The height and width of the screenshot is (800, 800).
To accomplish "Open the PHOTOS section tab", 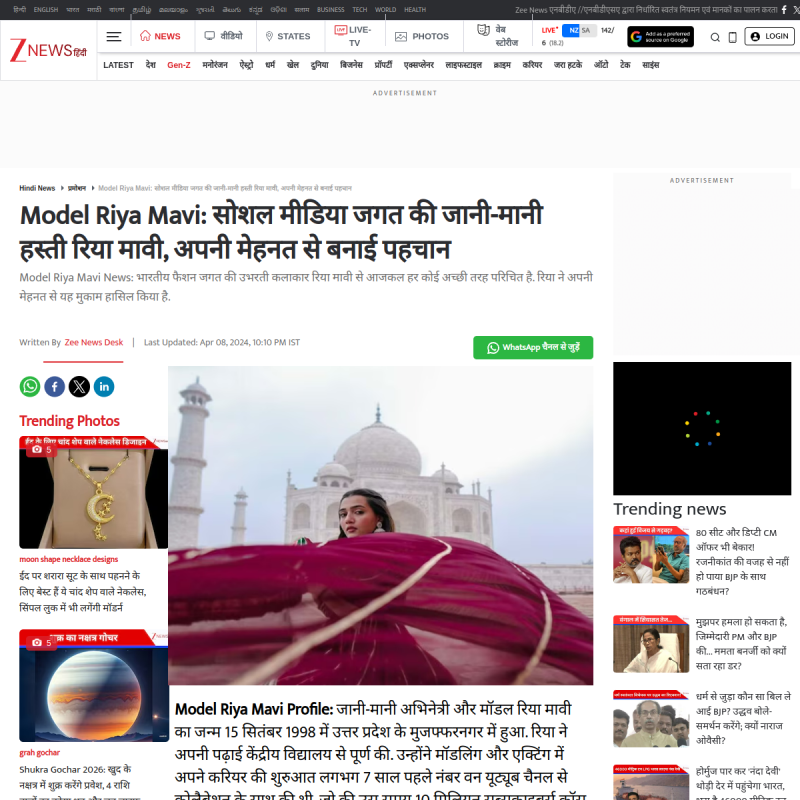I will click(422, 36).
